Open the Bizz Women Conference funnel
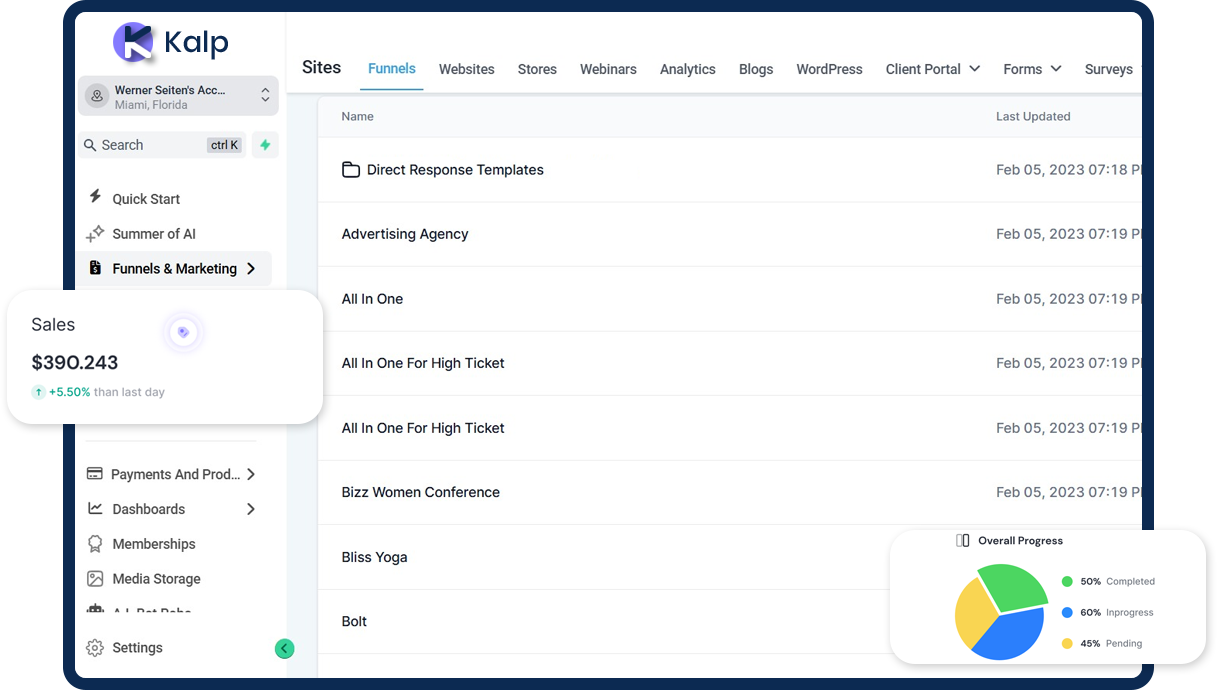The width and height of the screenshot is (1217, 690). tap(421, 492)
